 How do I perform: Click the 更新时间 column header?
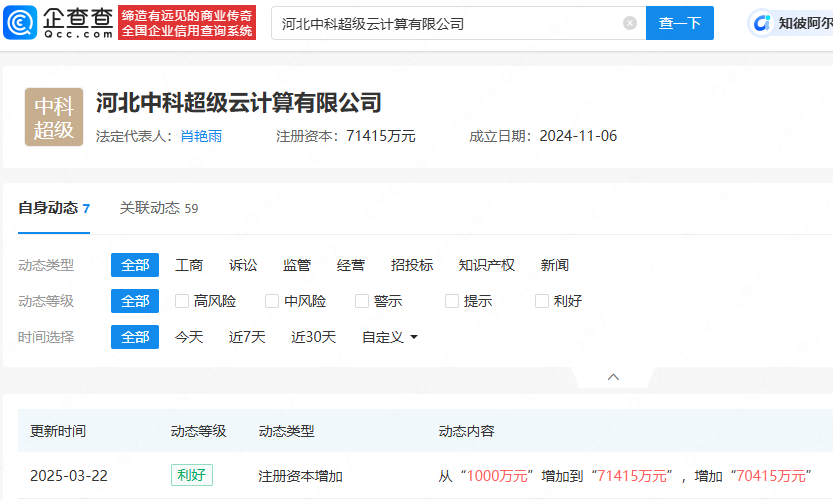[58, 431]
